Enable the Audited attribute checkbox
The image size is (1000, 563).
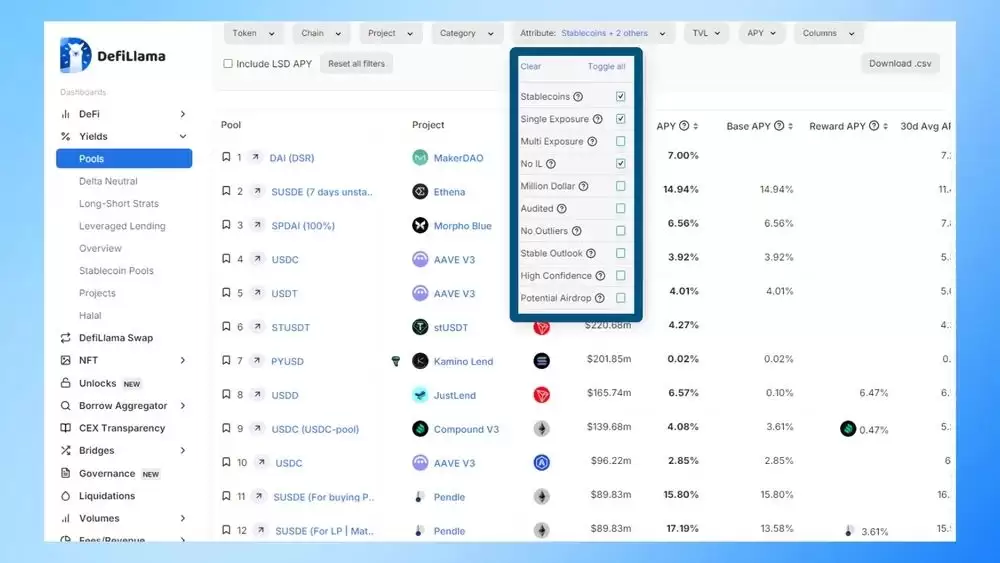tap(621, 209)
